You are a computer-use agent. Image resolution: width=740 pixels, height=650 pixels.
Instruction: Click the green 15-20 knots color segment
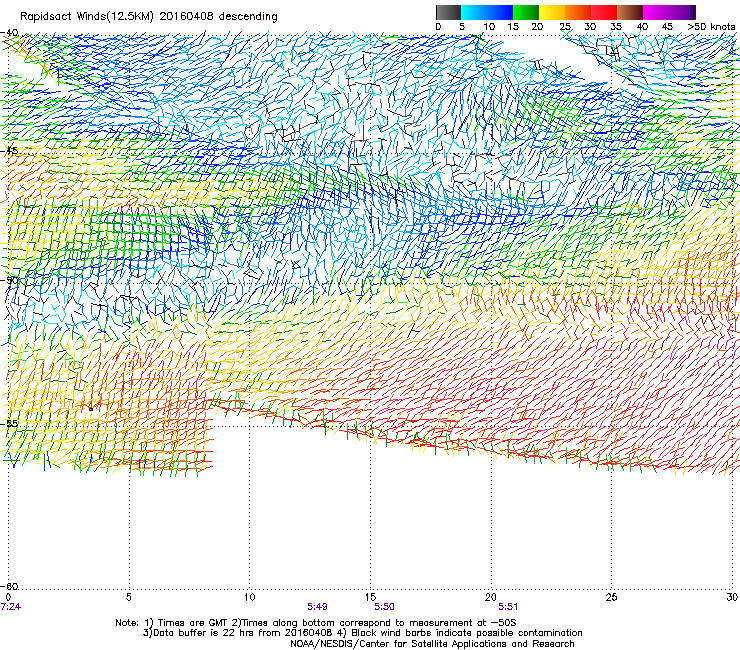[526, 12]
